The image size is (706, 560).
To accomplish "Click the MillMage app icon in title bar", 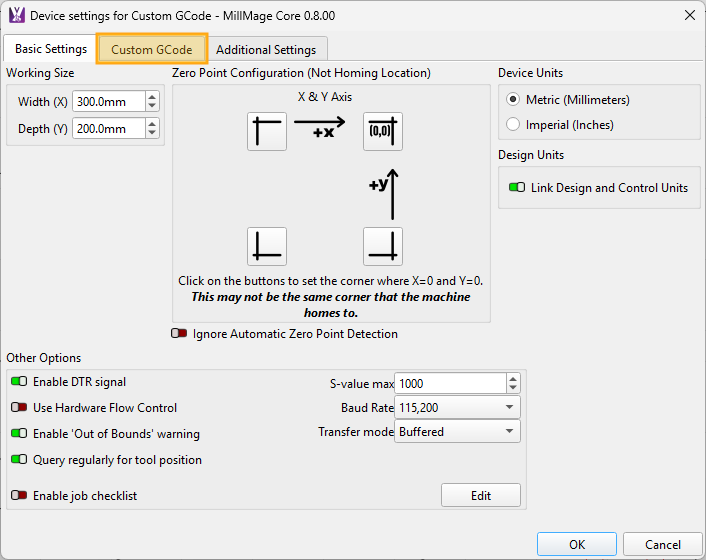I will 15,15.
